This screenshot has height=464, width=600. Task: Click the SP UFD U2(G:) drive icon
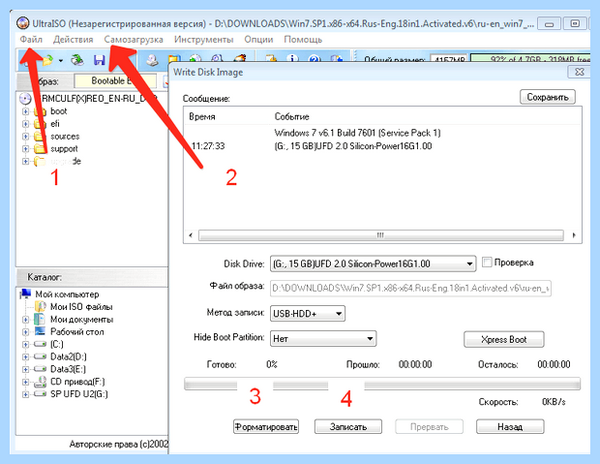click(40, 394)
